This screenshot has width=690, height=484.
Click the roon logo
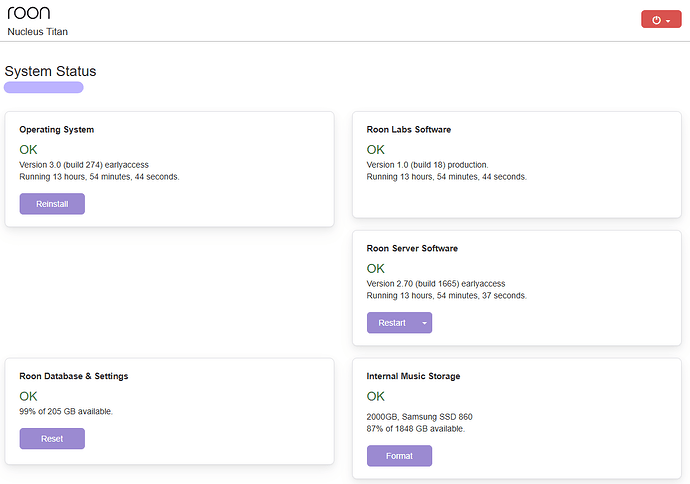29,13
